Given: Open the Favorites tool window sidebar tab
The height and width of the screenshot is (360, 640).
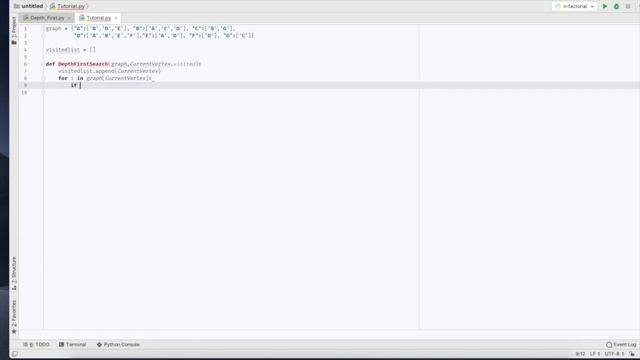Looking at the screenshot, I should click(x=14, y=316).
